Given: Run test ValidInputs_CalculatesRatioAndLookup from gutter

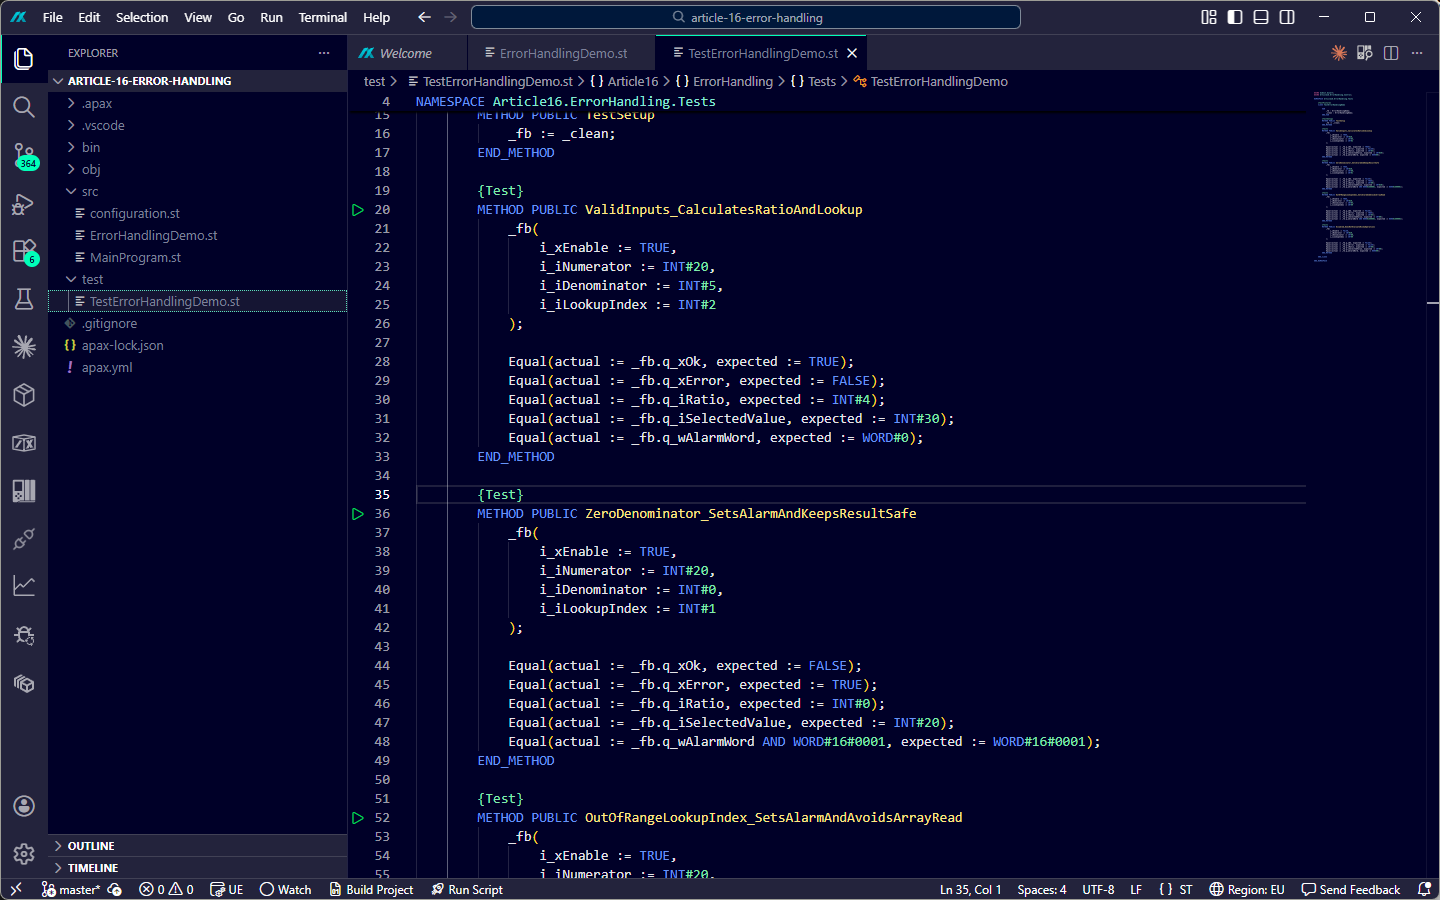Looking at the screenshot, I should tap(358, 210).
